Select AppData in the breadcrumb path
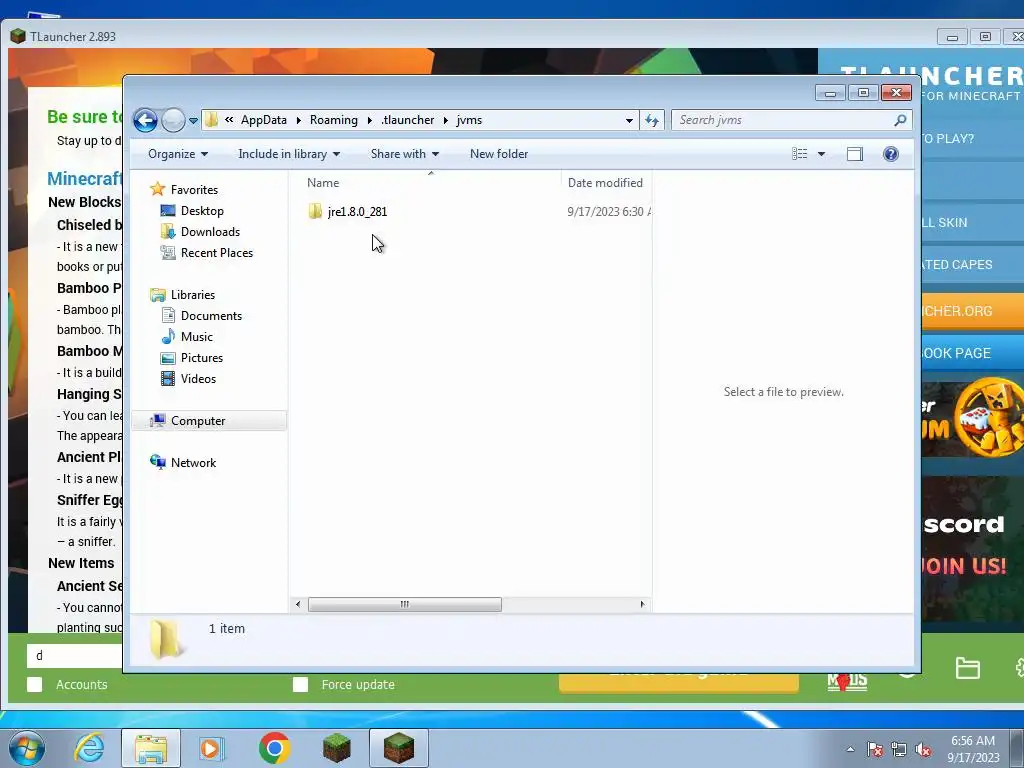This screenshot has width=1024, height=768. coord(264,120)
